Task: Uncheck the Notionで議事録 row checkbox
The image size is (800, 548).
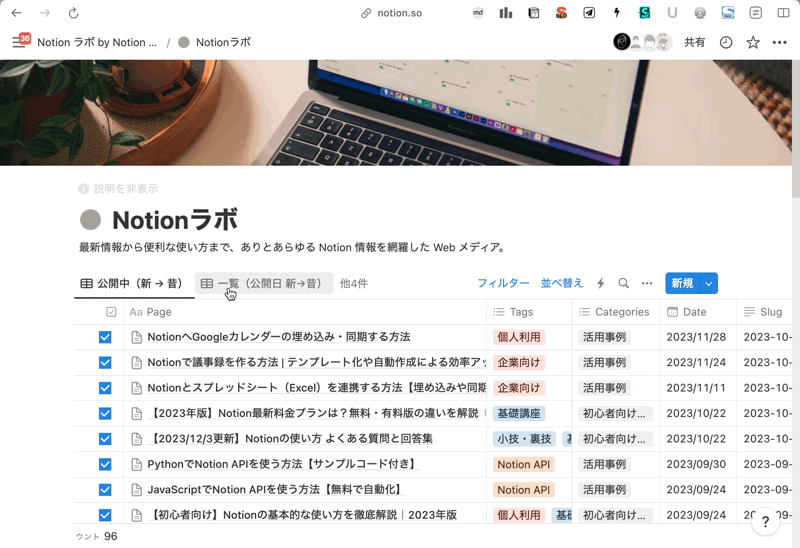Action: click(105, 363)
